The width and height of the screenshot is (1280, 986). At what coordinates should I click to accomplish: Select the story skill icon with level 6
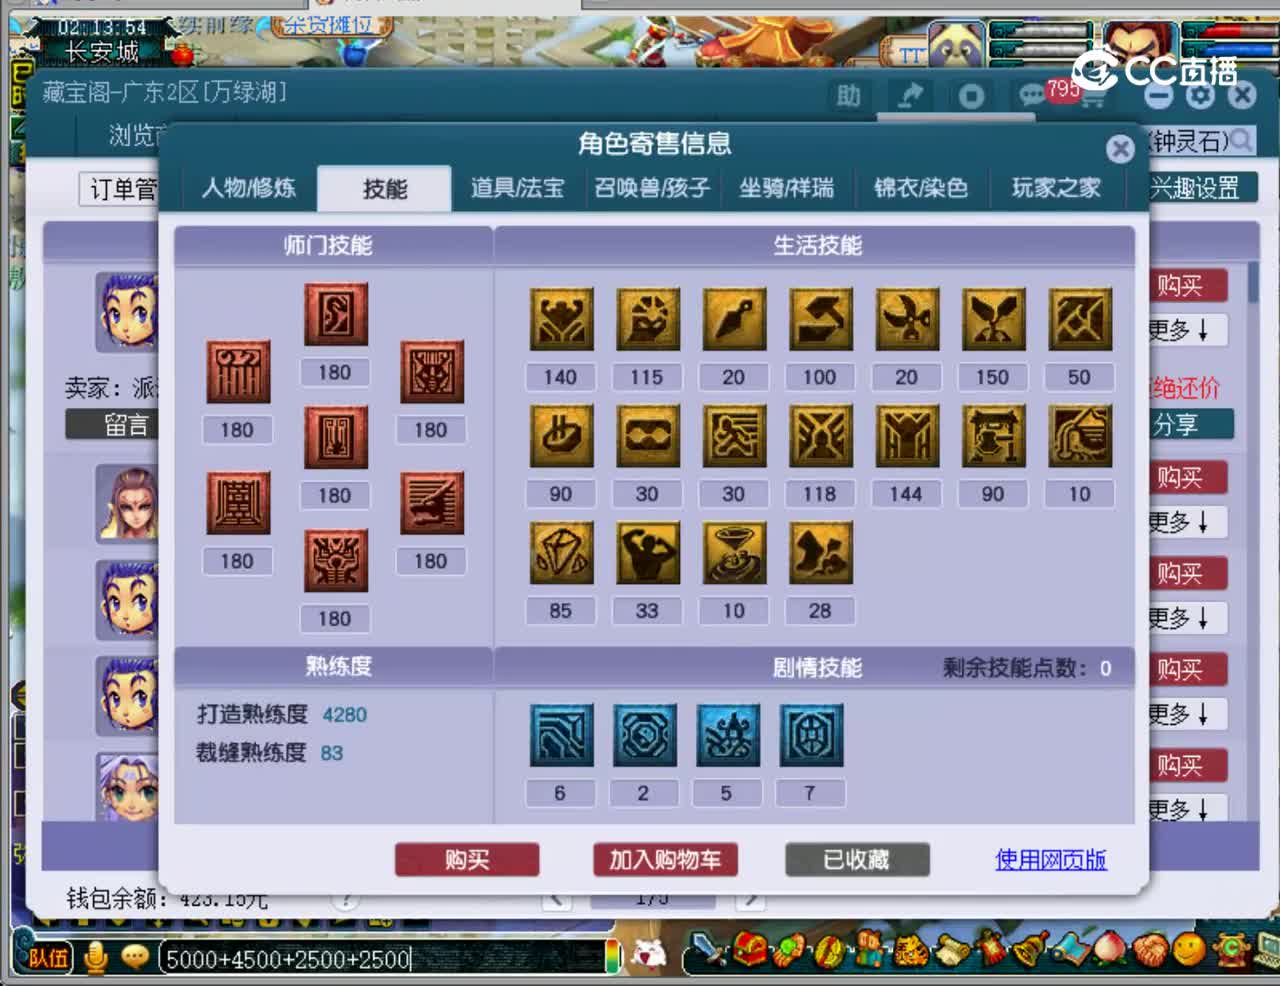561,735
